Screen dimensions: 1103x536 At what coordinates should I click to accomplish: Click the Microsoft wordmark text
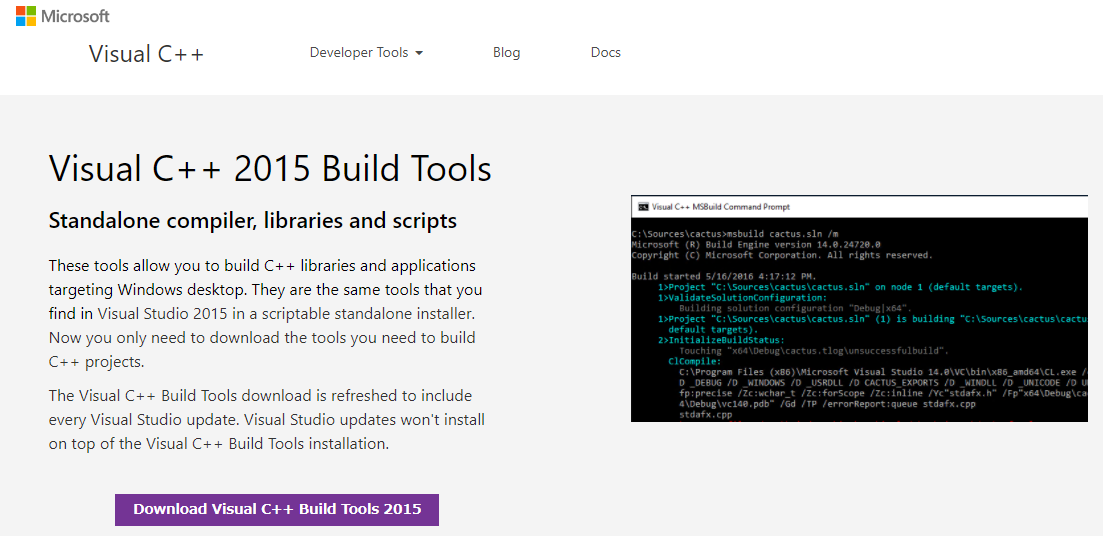tap(76, 16)
